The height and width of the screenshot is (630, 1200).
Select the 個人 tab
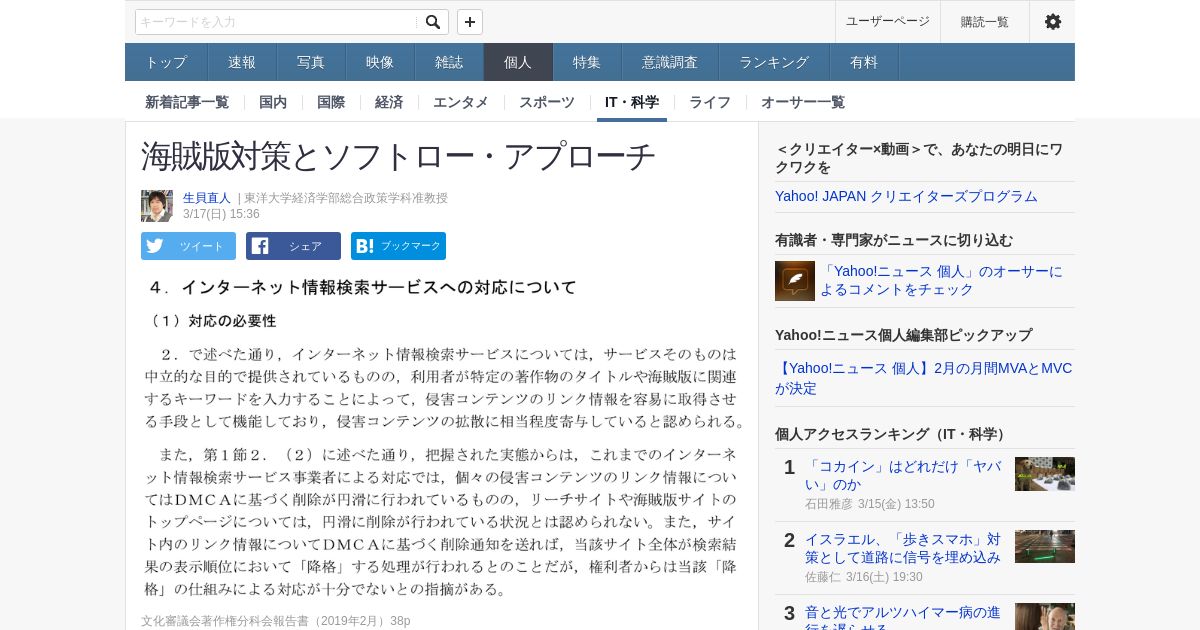(x=518, y=62)
